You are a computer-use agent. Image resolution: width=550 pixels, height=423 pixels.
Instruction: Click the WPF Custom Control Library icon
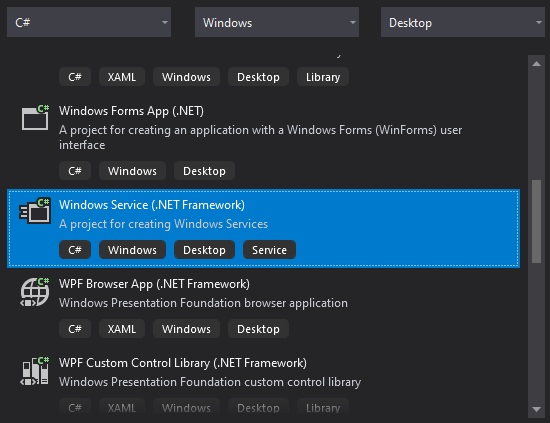pyautogui.click(x=35, y=371)
